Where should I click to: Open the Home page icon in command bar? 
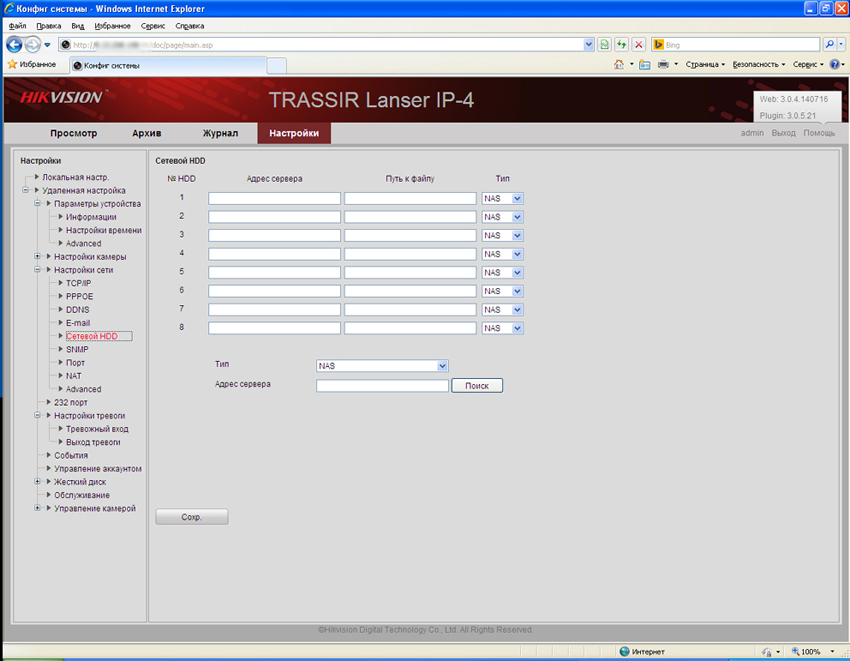pyautogui.click(x=619, y=65)
